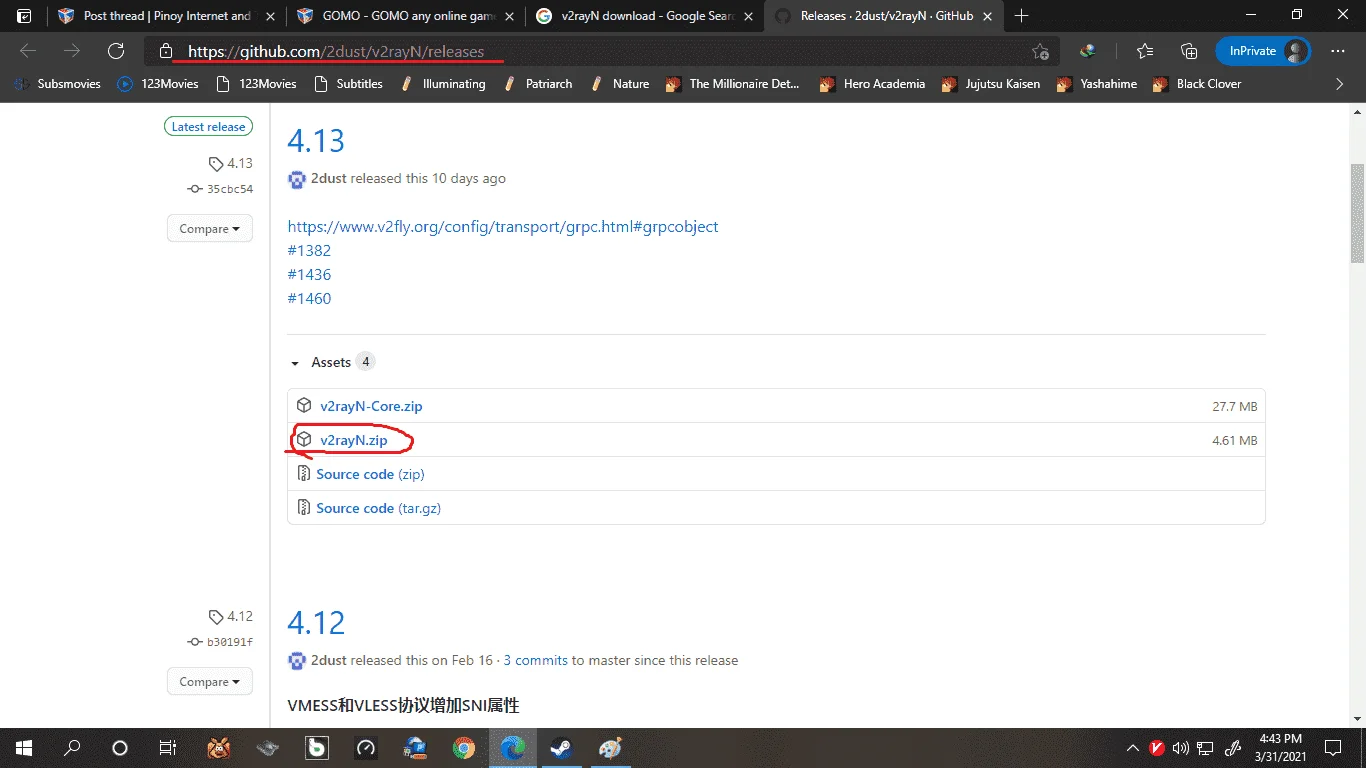Image resolution: width=1366 pixels, height=768 pixels.
Task: Open Cortana circle icon in taskbar
Action: (120, 748)
